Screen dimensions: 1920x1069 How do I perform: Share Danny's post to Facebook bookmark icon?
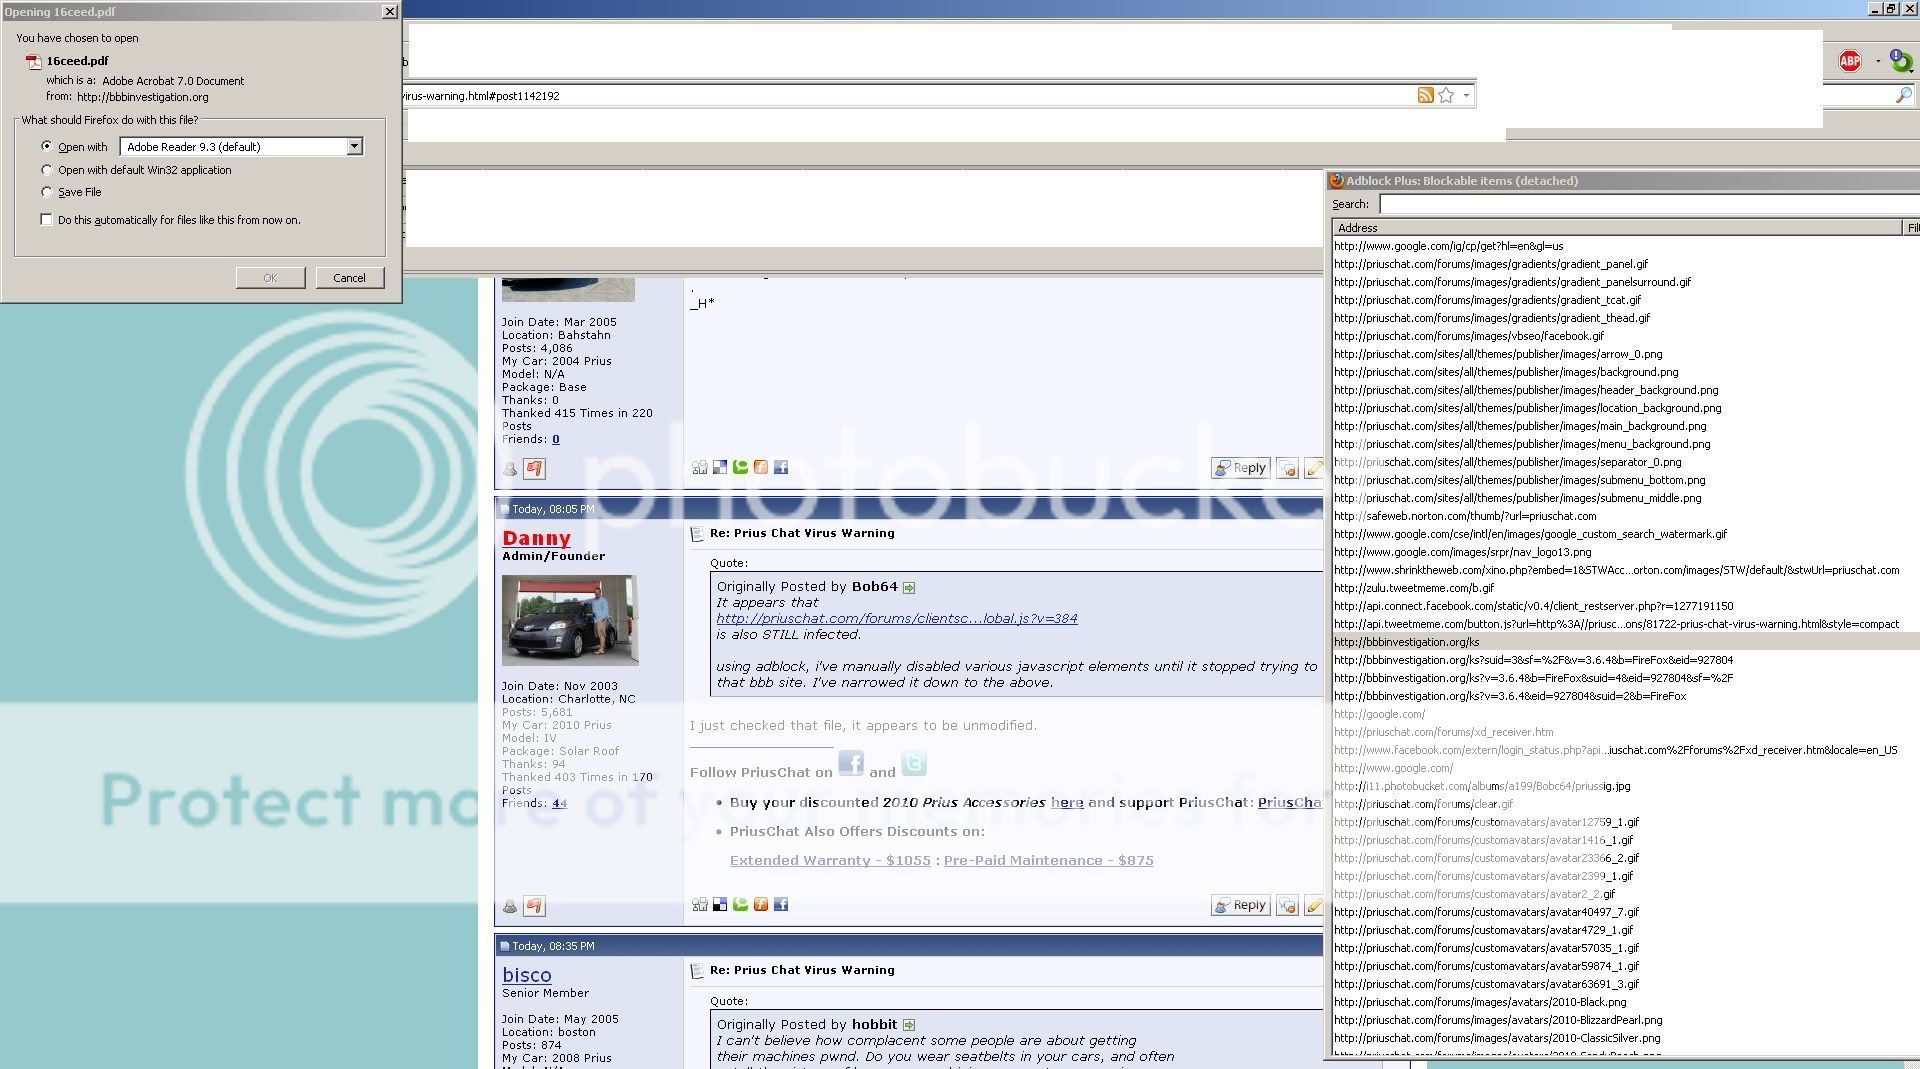(x=781, y=905)
